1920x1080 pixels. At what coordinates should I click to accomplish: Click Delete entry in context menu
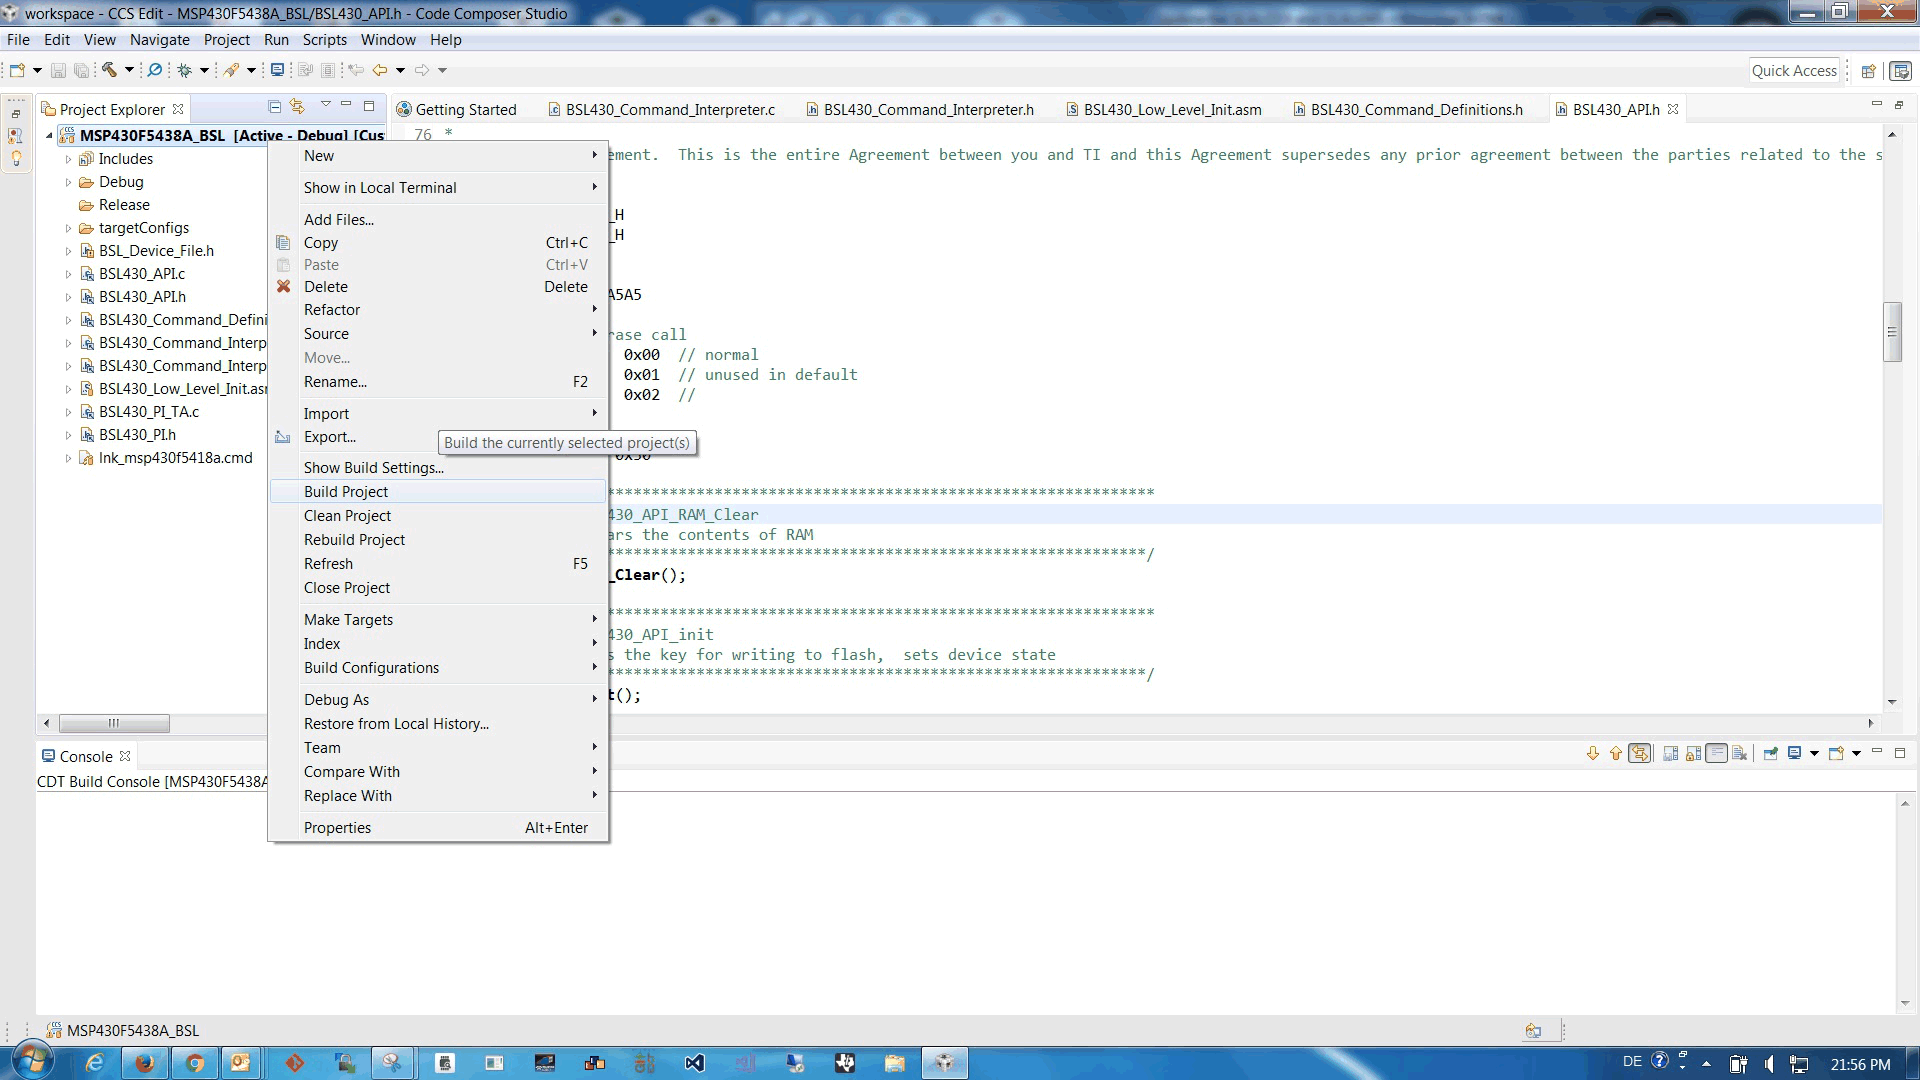[438, 287]
